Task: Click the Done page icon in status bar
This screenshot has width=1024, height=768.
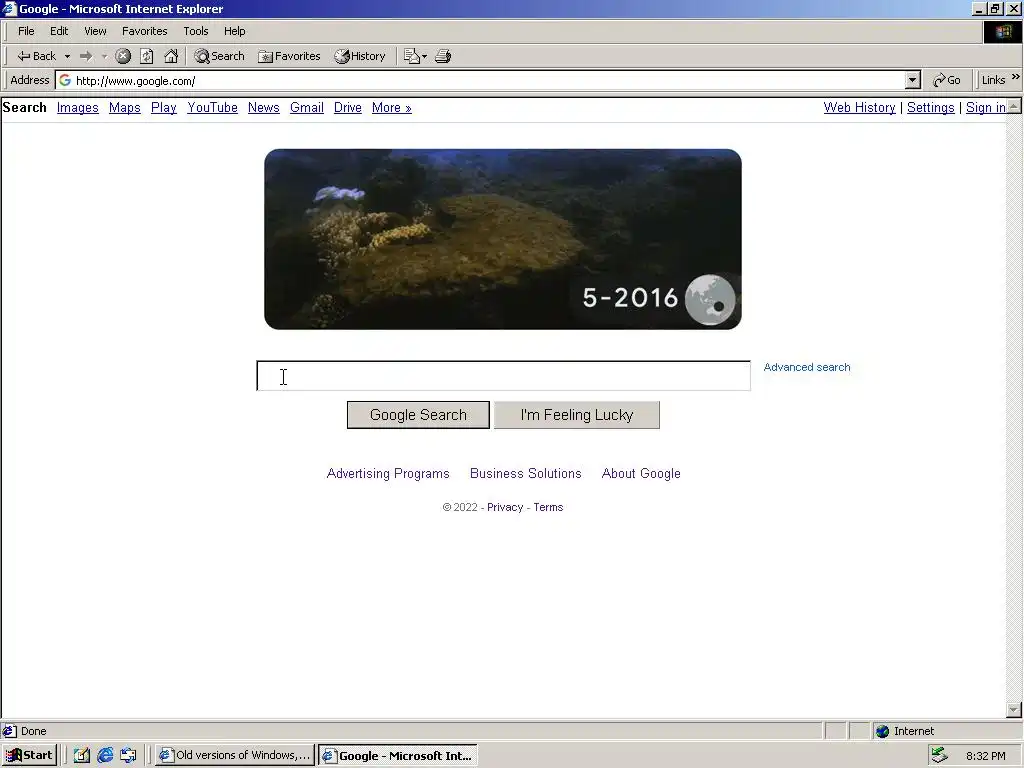Action: (9, 731)
